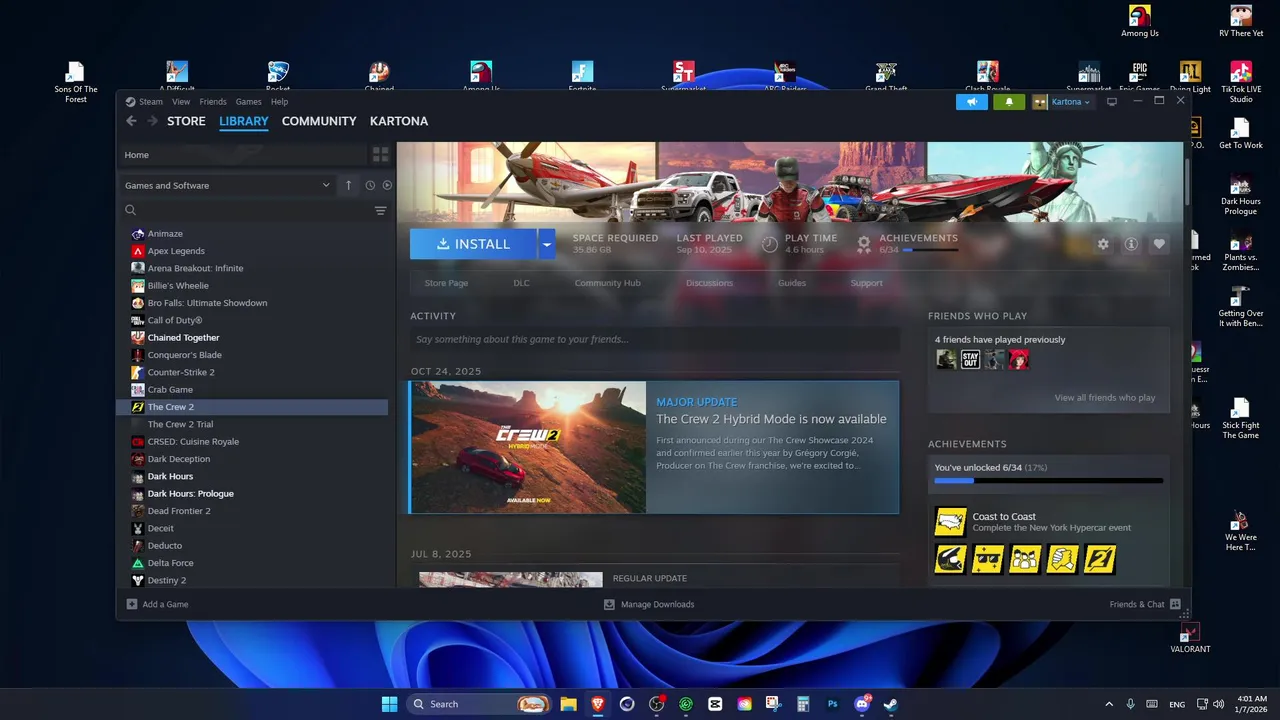This screenshot has height=720, width=1280.
Task: Open collections grid view icon beside Home
Action: pos(380,155)
